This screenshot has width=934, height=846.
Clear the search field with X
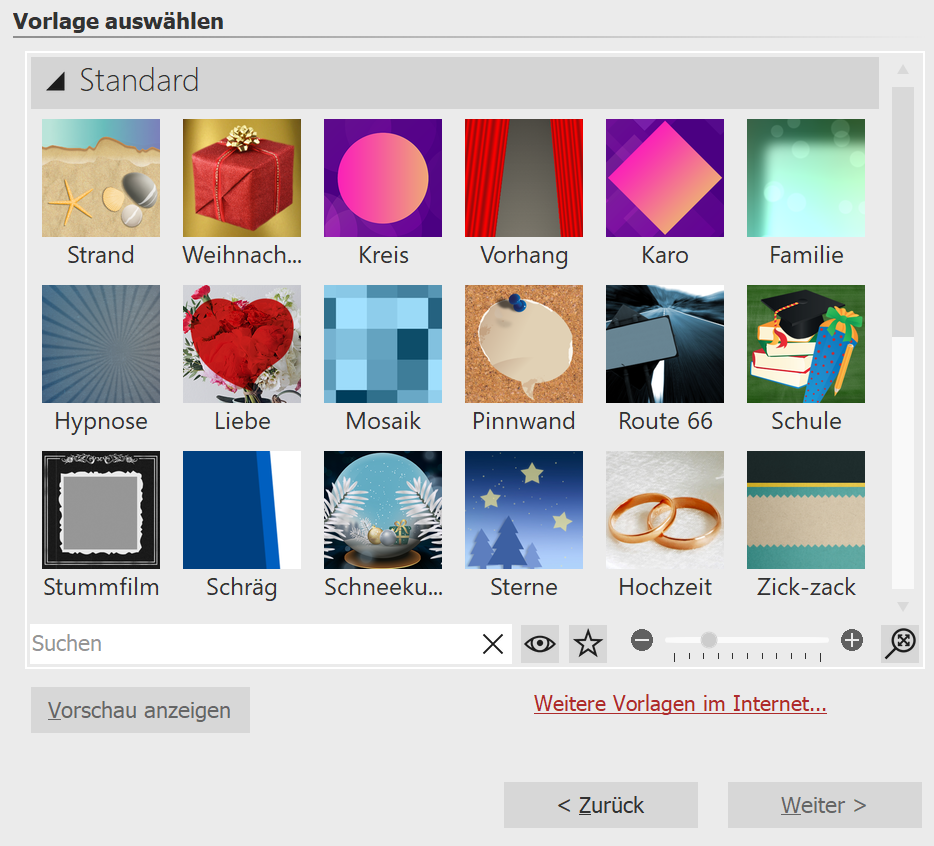493,643
